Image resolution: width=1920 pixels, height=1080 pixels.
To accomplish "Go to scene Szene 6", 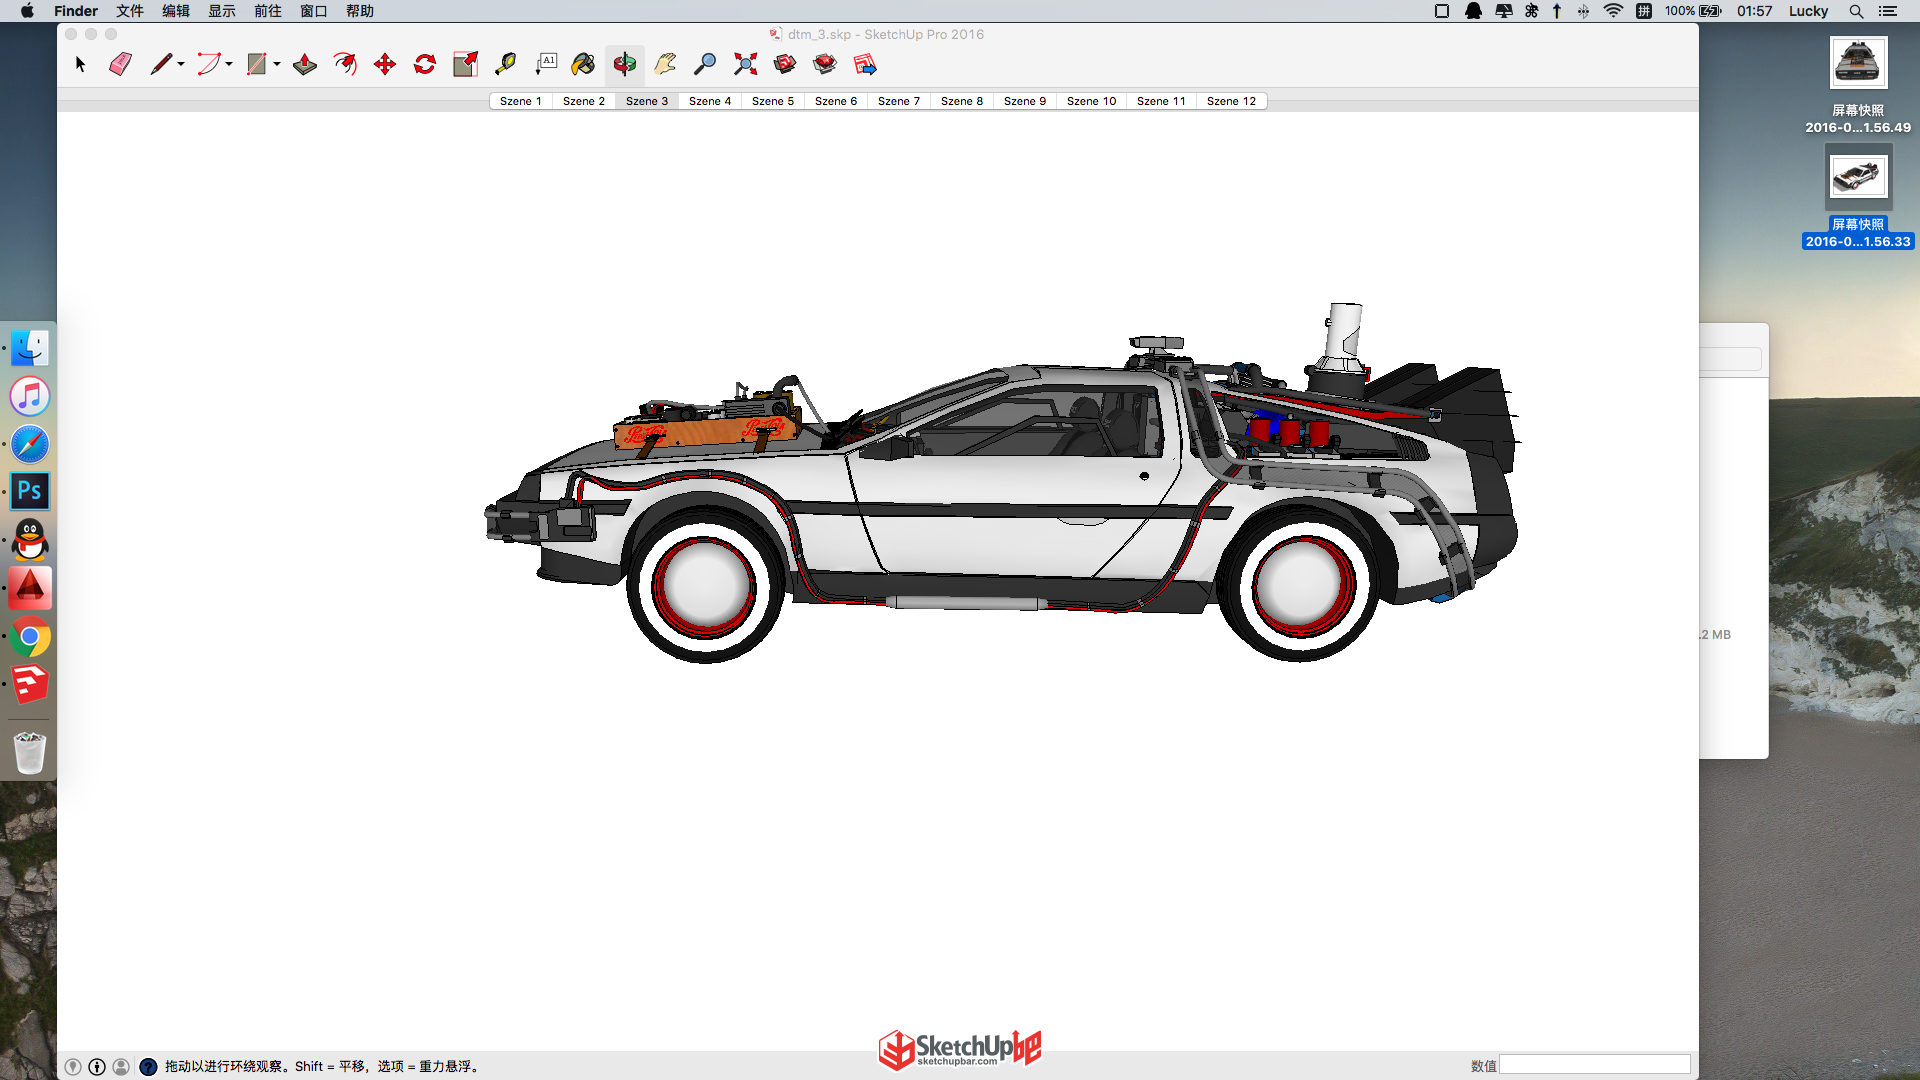I will (836, 101).
